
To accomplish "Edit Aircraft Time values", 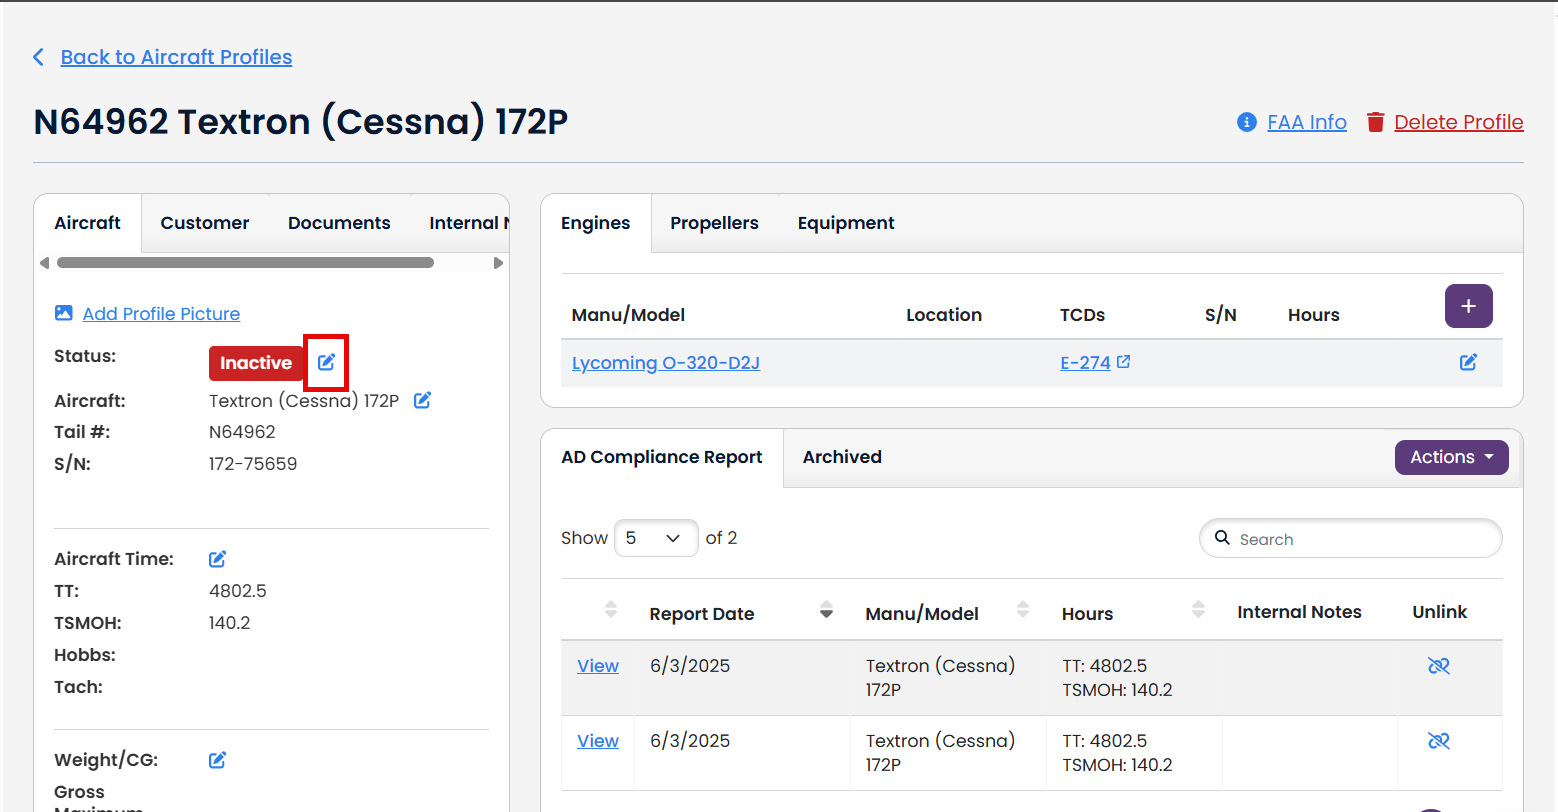I will 217,559.
